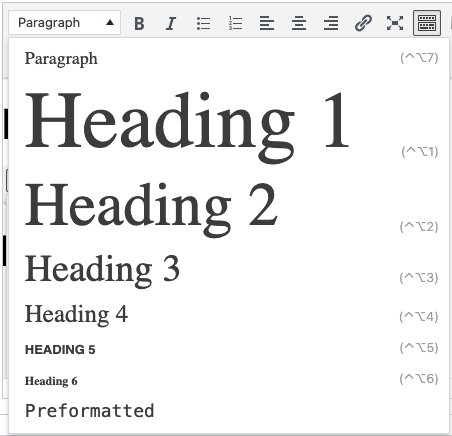Apply italic formatting
Viewport: 452px width, 436px height.
pos(171,23)
